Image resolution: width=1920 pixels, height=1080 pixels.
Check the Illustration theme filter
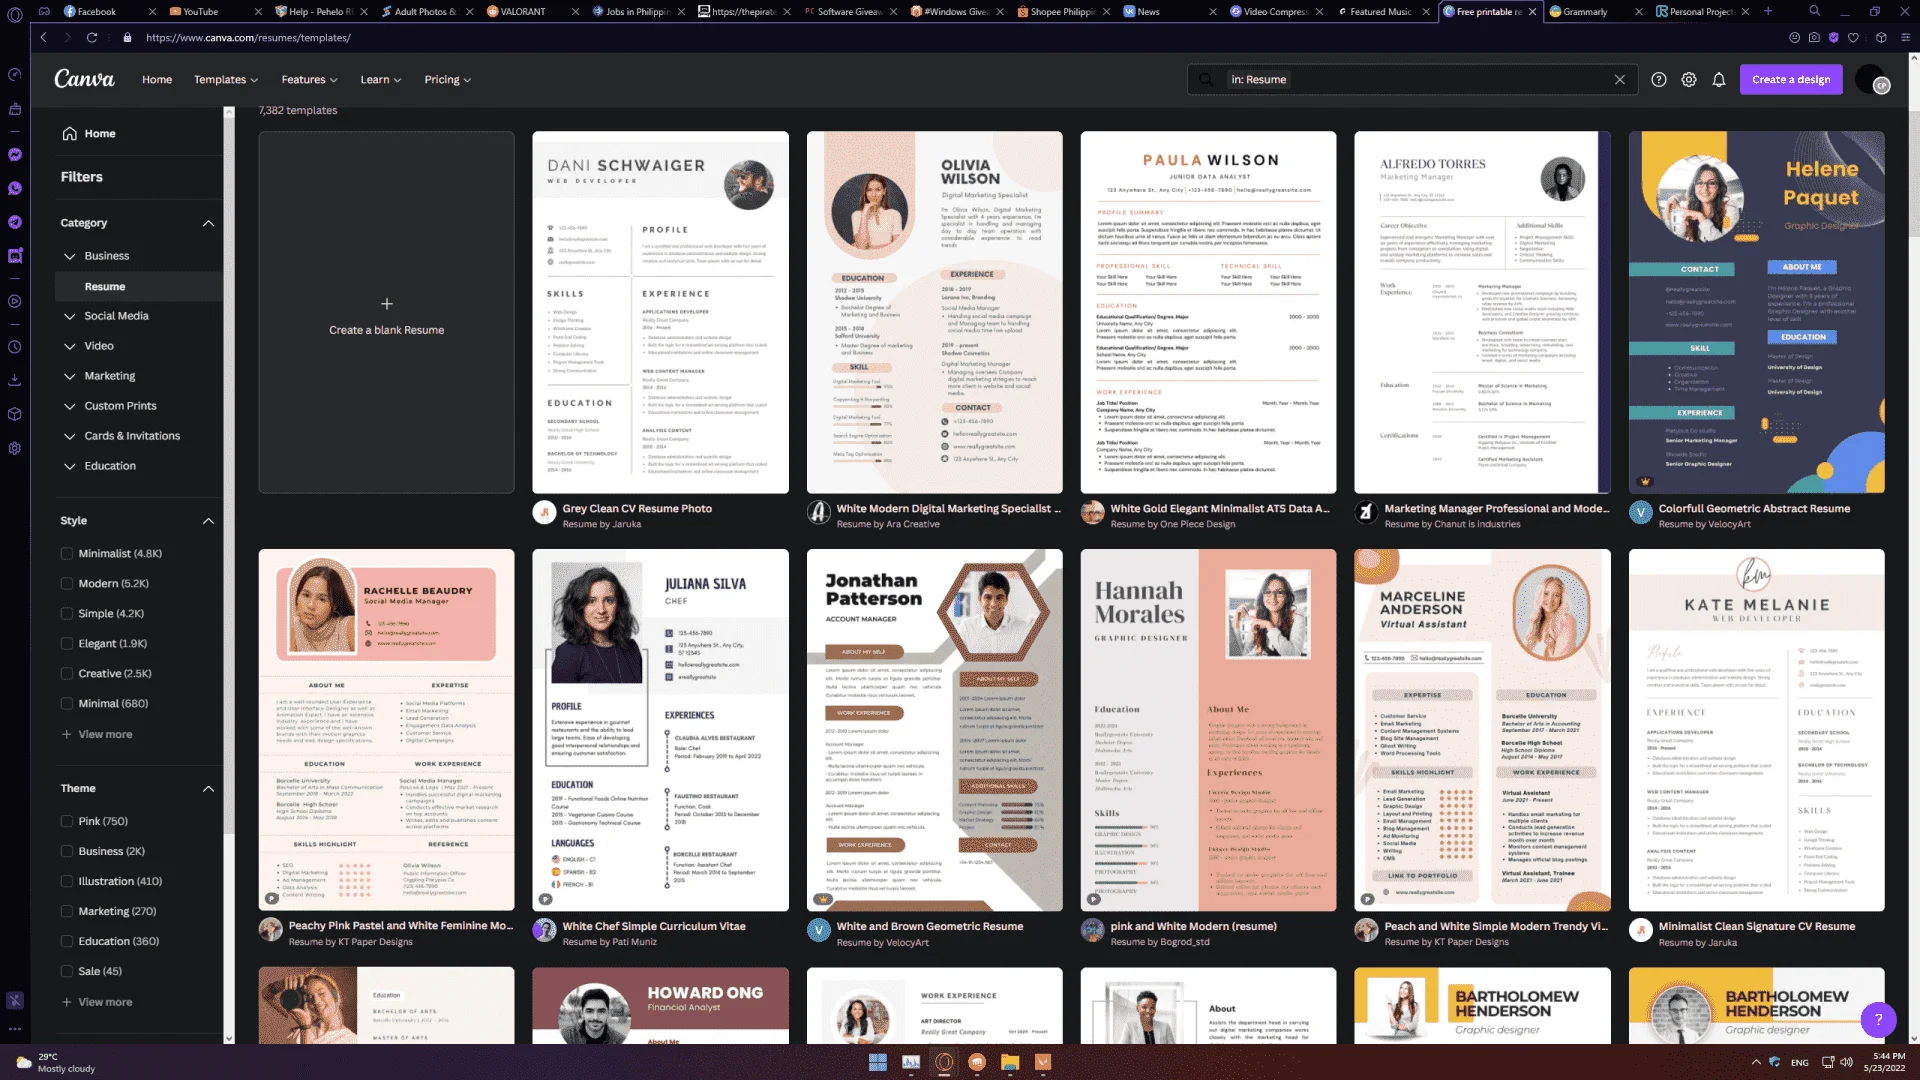[x=67, y=881]
